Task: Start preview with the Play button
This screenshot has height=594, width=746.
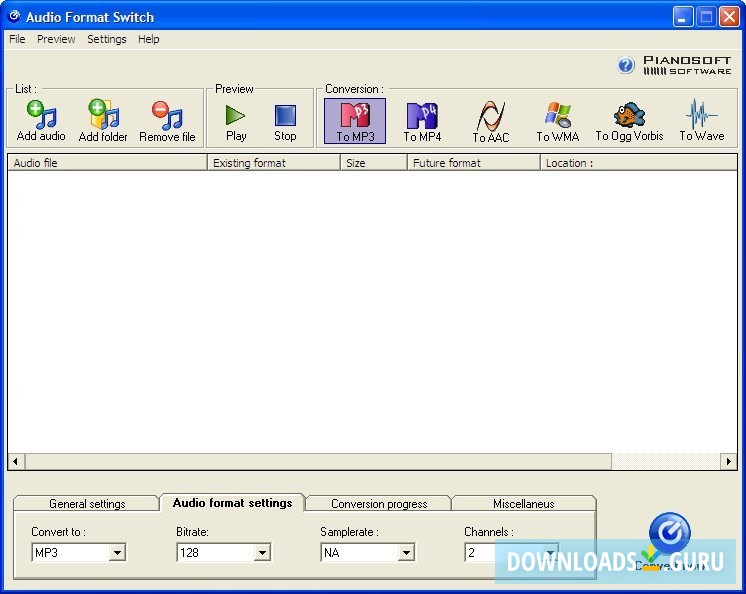Action: tap(236, 122)
